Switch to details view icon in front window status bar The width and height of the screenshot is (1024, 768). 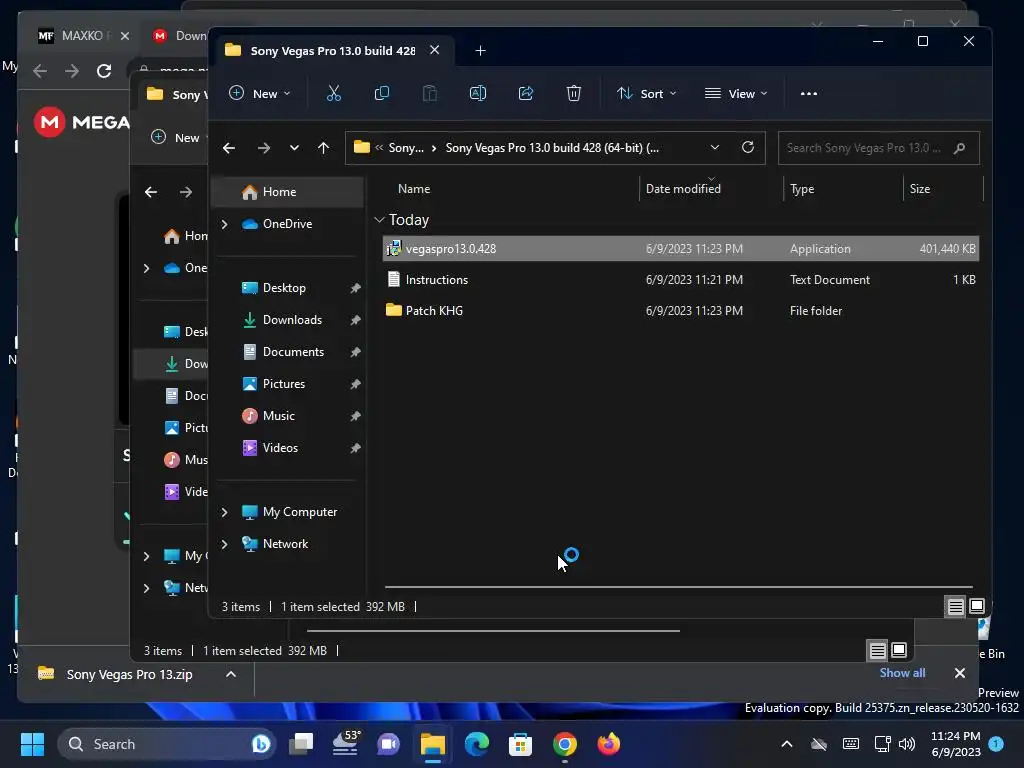point(955,607)
